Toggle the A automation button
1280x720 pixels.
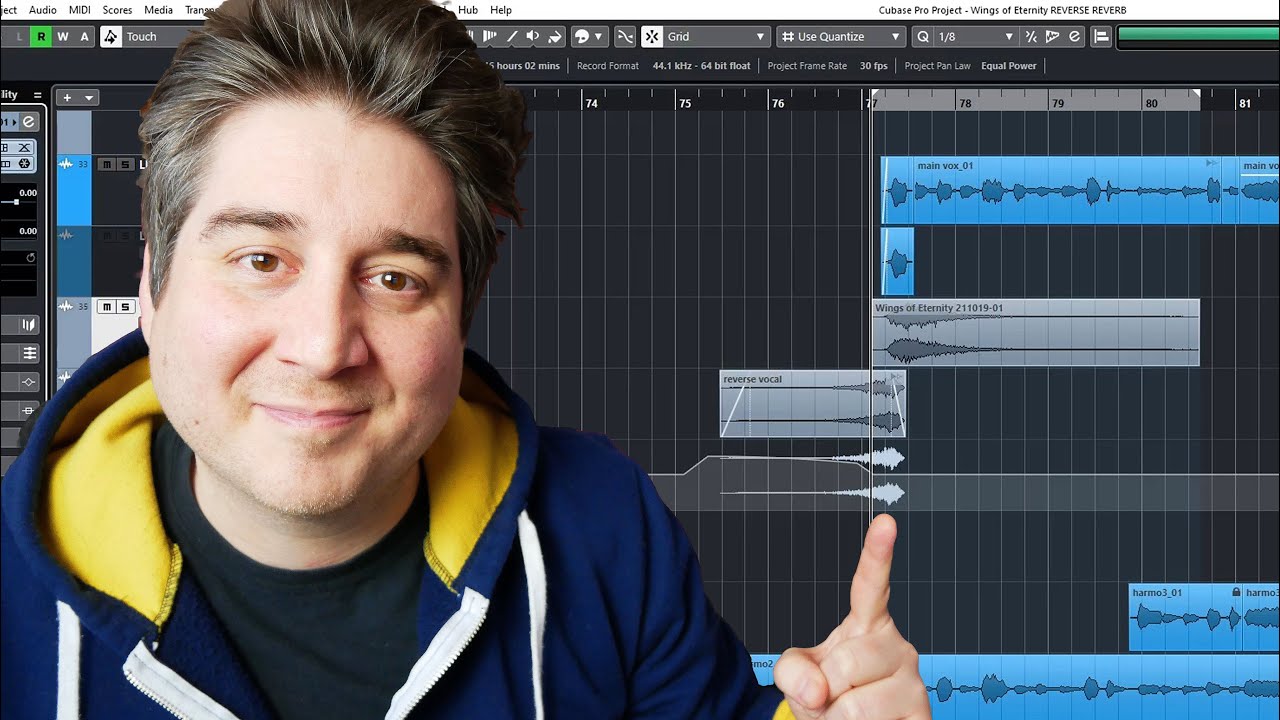(84, 36)
